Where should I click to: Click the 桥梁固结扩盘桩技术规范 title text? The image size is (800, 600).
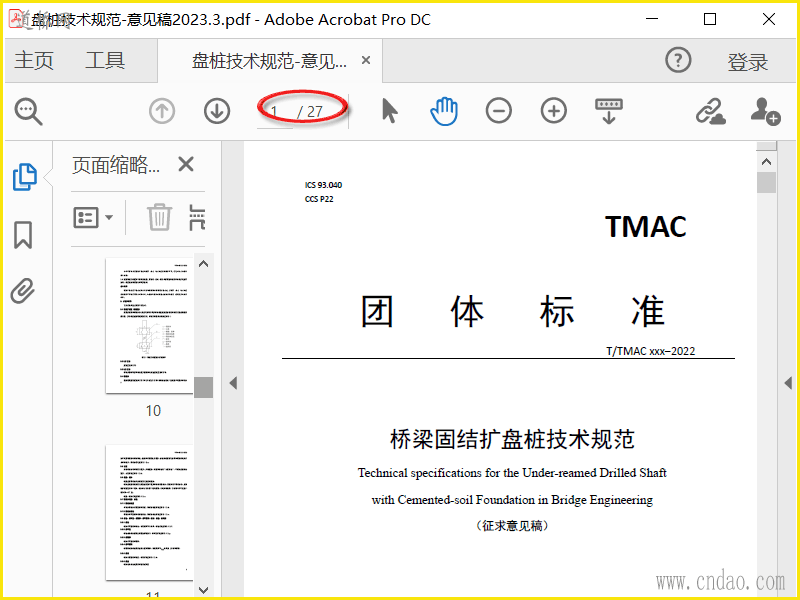coord(512,439)
